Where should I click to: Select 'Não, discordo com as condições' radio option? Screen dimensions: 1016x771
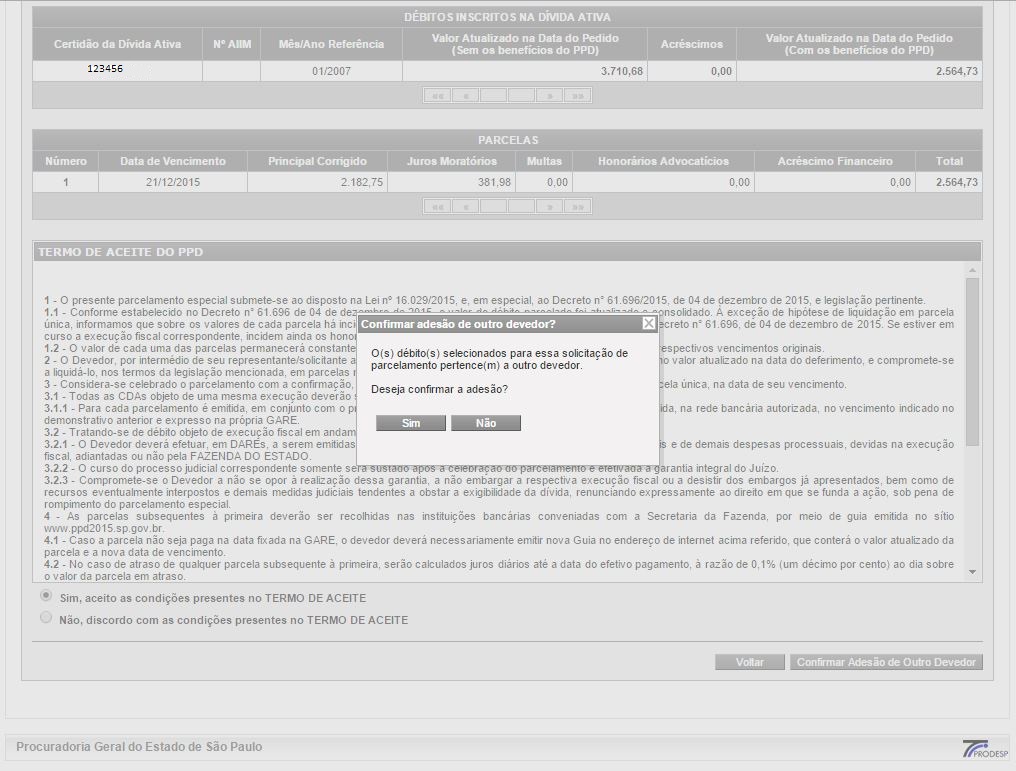click(x=46, y=618)
